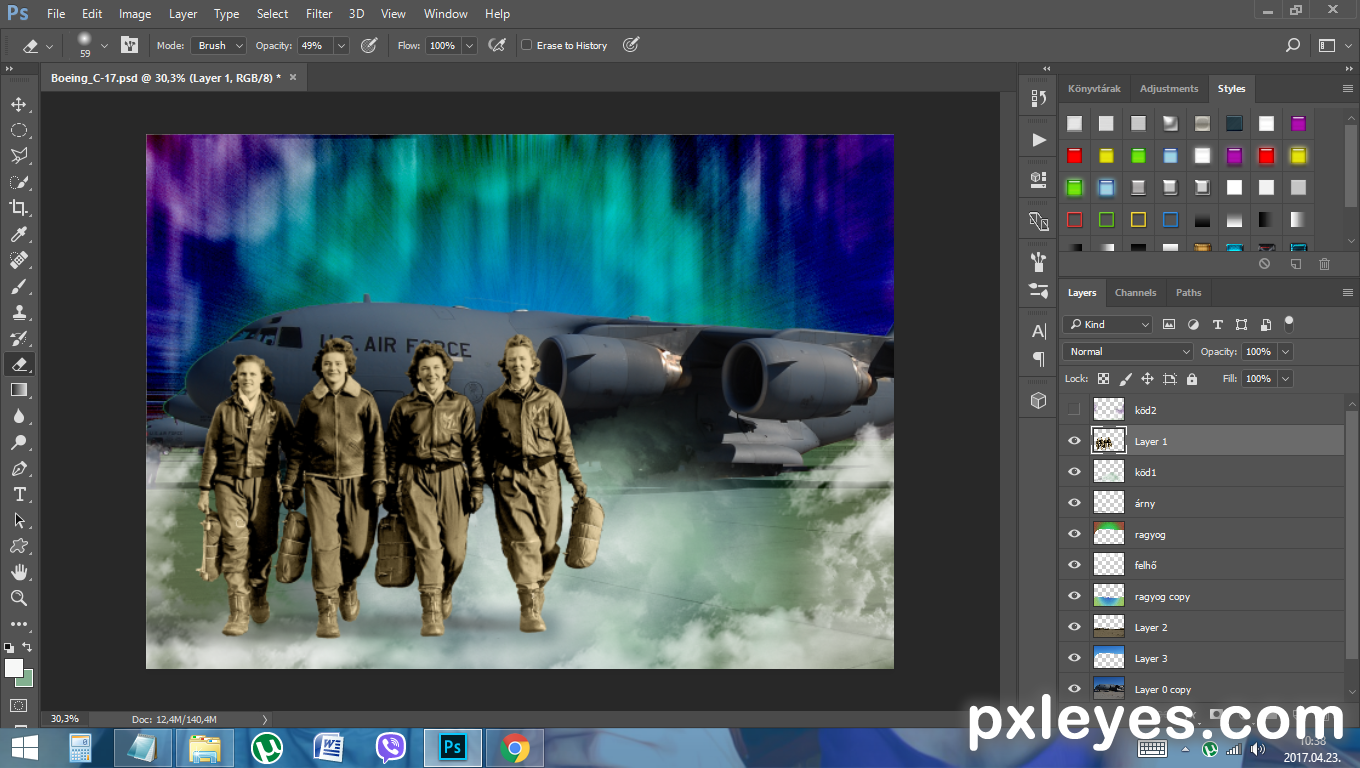The height and width of the screenshot is (768, 1360).
Task: Select the Custom Shape tool
Action: tap(19, 546)
